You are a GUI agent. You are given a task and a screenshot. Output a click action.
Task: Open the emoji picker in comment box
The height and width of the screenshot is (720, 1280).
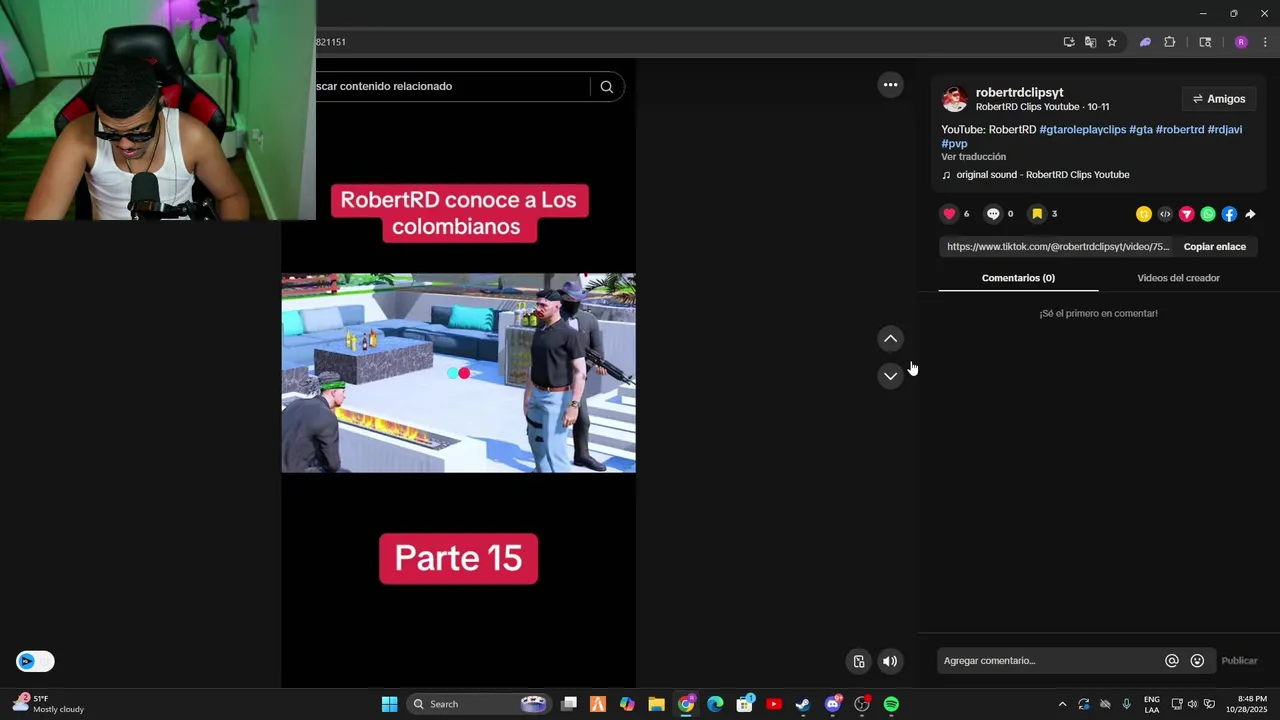click(1197, 661)
